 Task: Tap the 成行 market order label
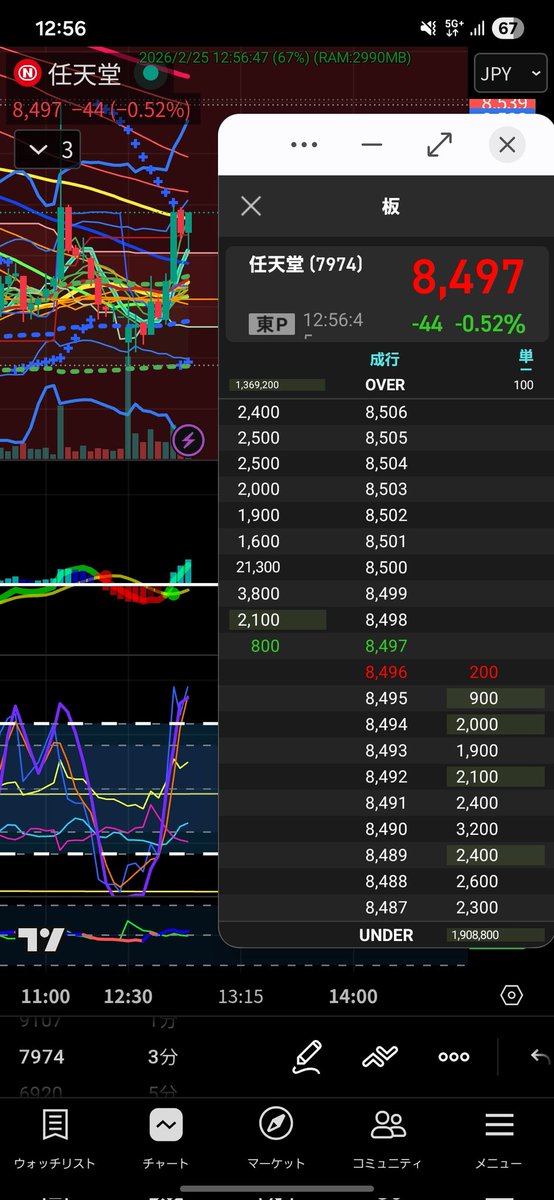click(x=385, y=359)
